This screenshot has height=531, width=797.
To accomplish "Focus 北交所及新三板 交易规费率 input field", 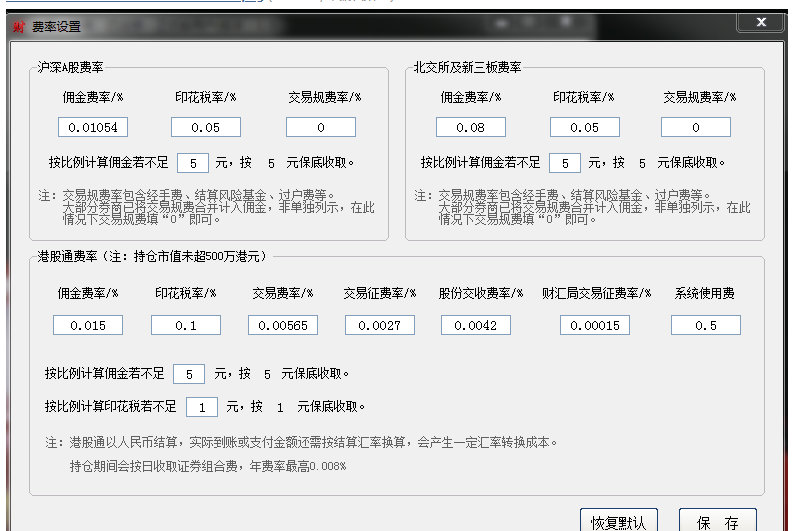I will tap(696, 127).
